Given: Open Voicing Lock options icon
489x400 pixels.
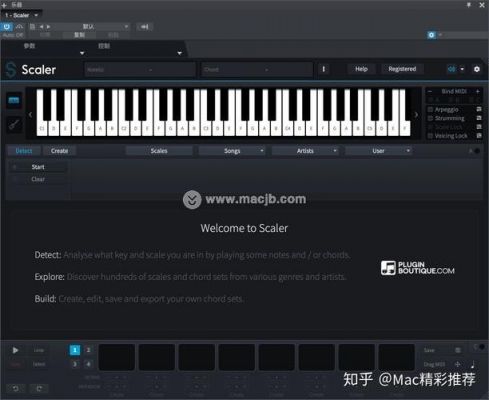Looking at the screenshot, I should point(479,135).
